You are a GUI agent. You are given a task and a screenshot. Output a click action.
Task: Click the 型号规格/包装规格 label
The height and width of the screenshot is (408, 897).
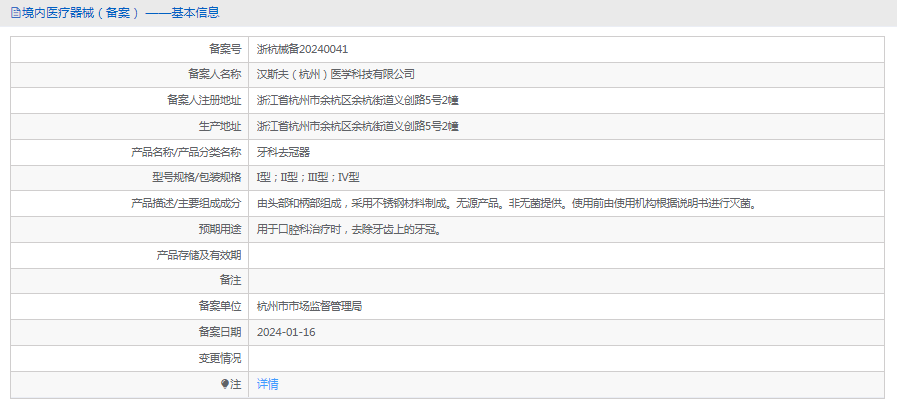pyautogui.click(x=197, y=178)
